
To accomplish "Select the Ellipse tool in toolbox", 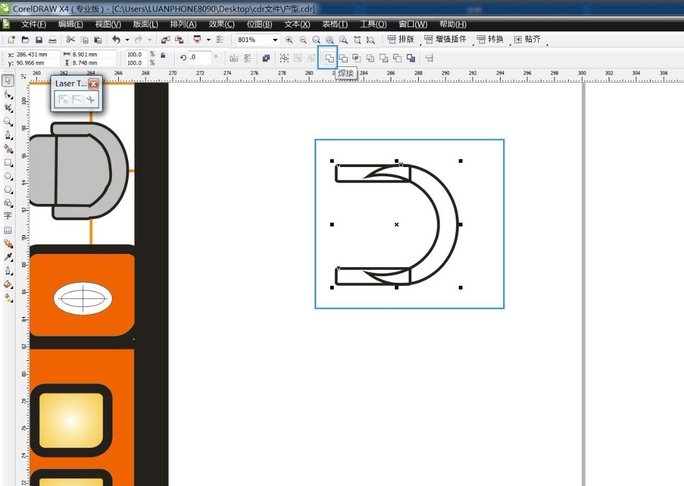I will click(8, 175).
